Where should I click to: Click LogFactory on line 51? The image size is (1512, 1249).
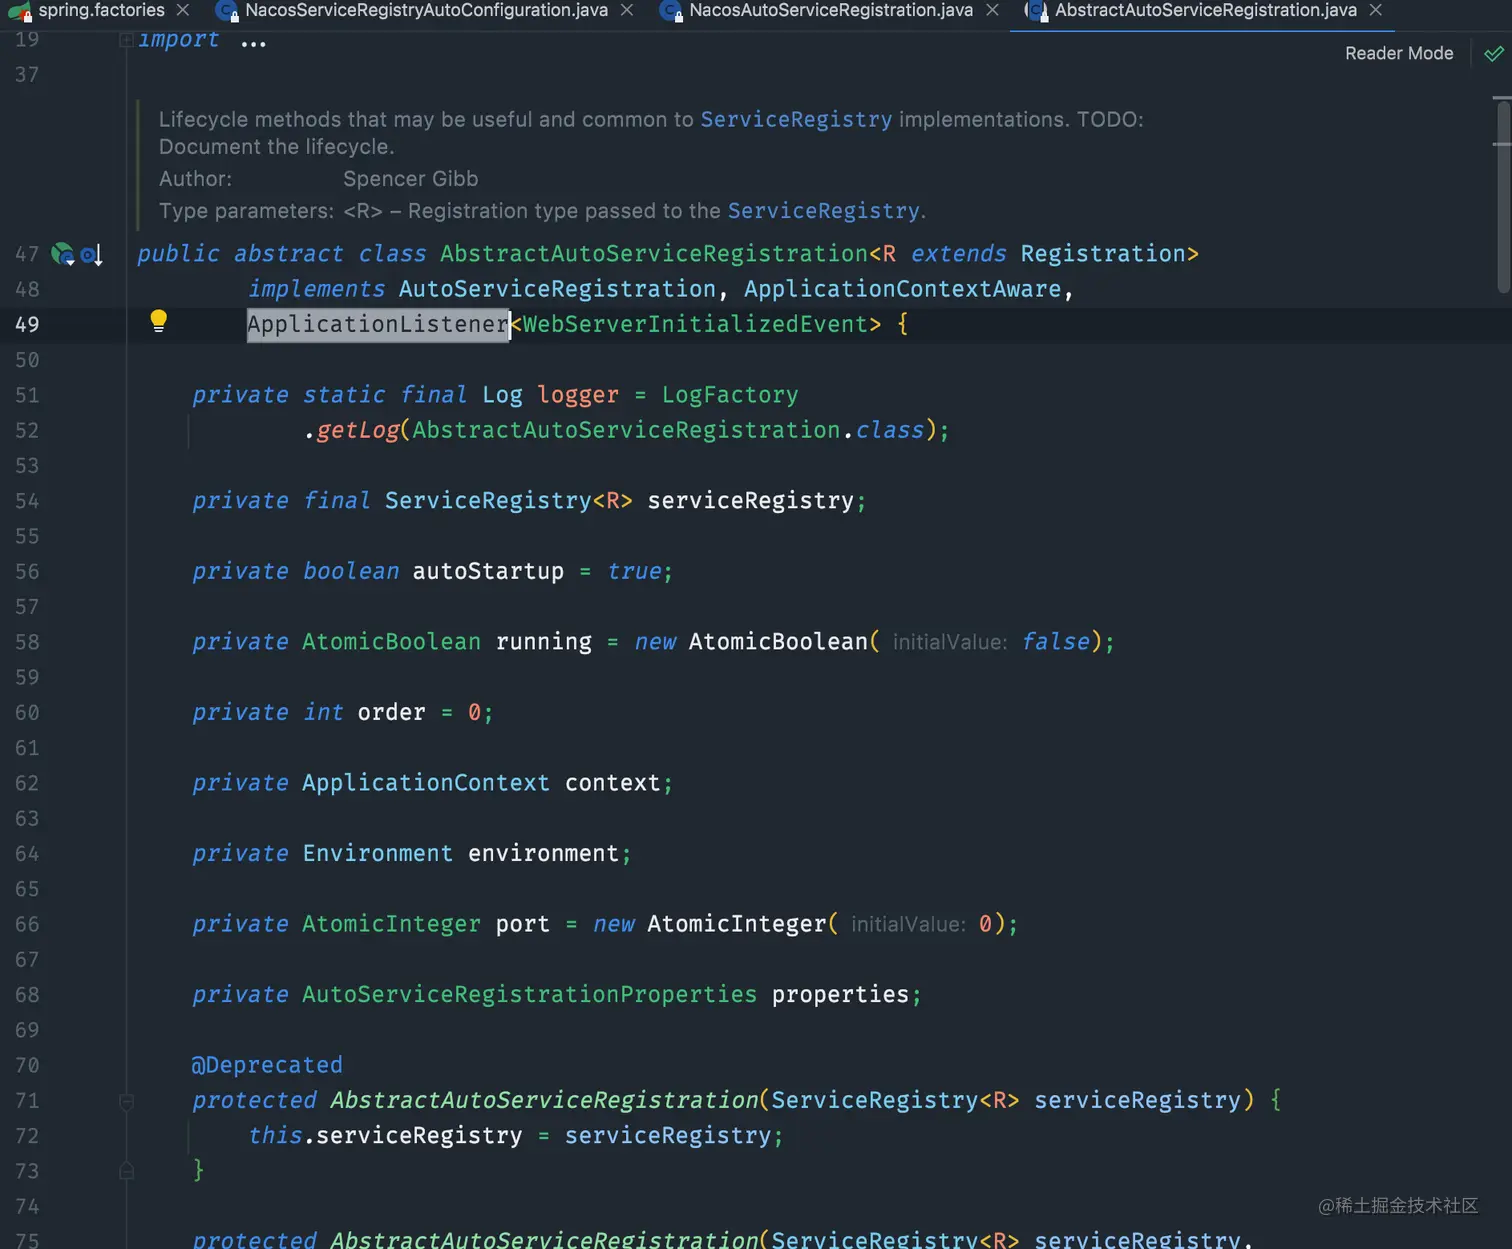tap(730, 395)
